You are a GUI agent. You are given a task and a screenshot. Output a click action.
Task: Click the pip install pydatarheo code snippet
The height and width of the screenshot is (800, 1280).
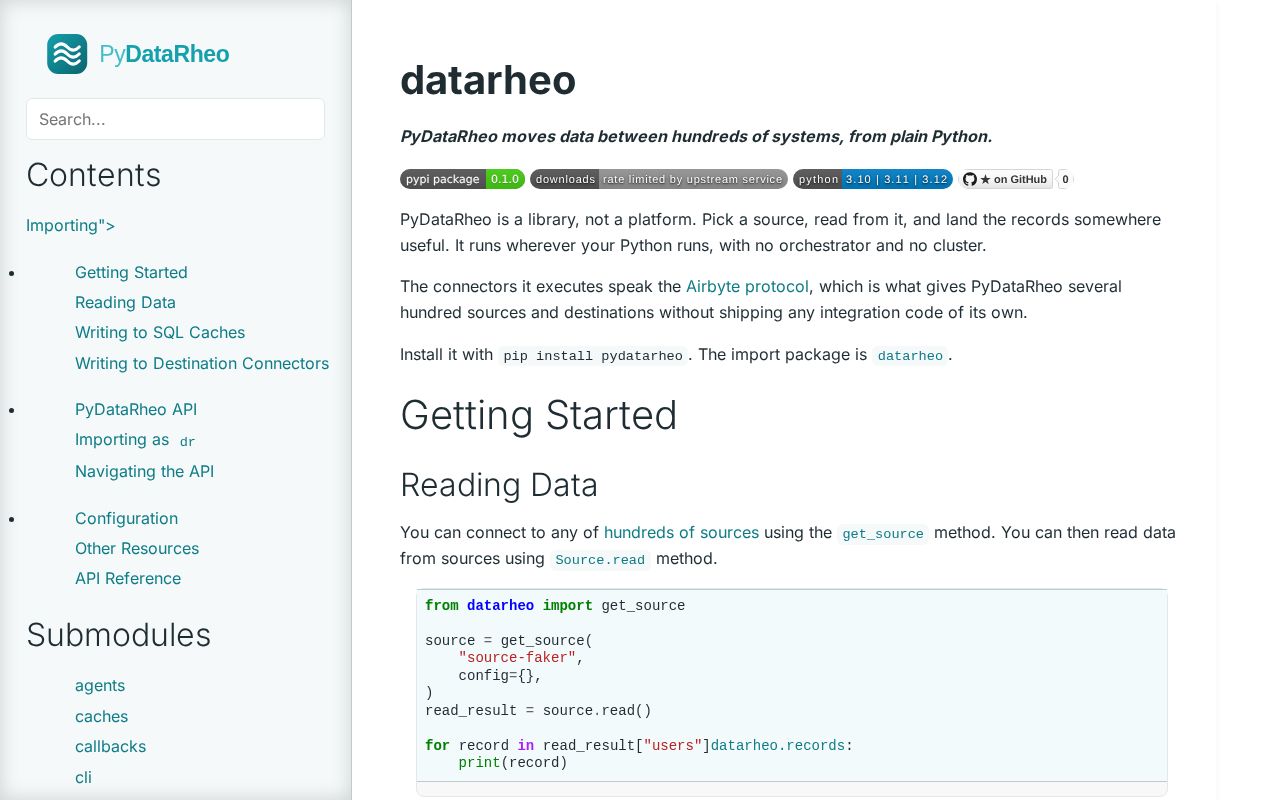[593, 355]
